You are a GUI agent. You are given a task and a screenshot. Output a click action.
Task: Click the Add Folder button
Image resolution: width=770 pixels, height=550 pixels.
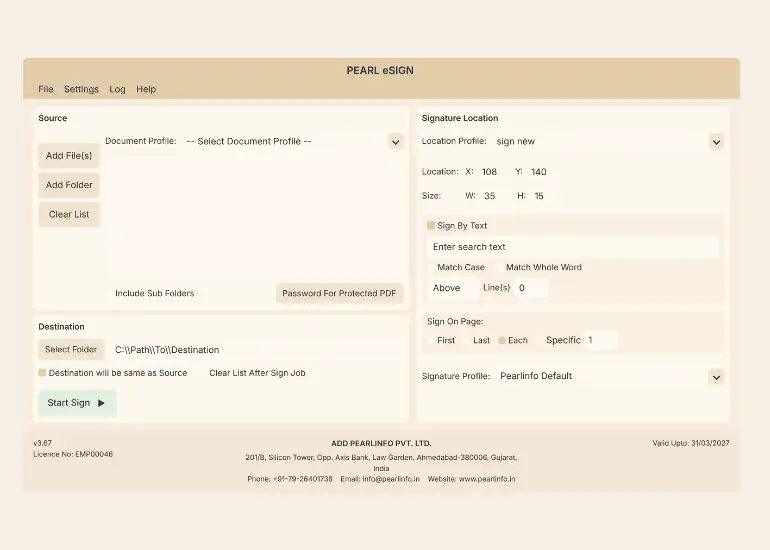click(x=69, y=185)
